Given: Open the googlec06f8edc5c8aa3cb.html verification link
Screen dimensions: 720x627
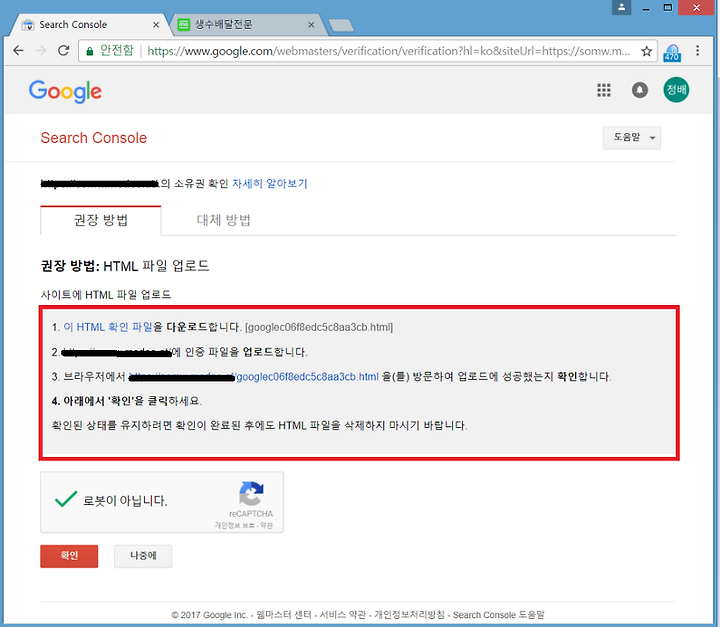Looking at the screenshot, I should pyautogui.click(x=307, y=377).
